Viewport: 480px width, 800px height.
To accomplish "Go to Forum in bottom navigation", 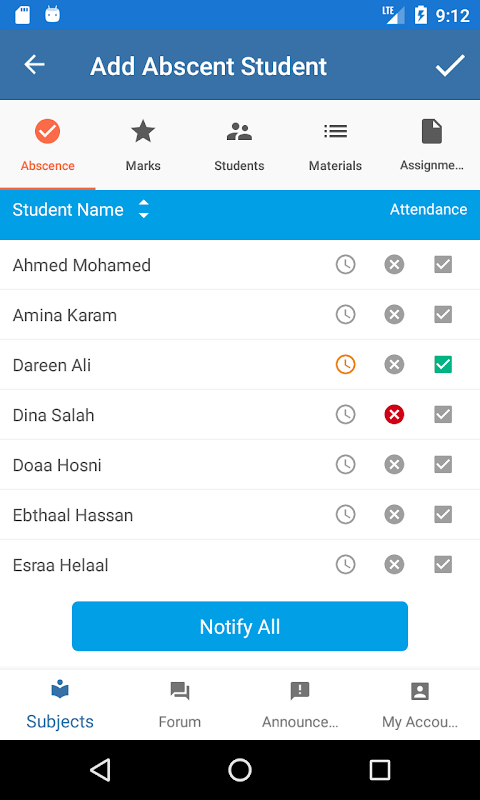I will (180, 705).
